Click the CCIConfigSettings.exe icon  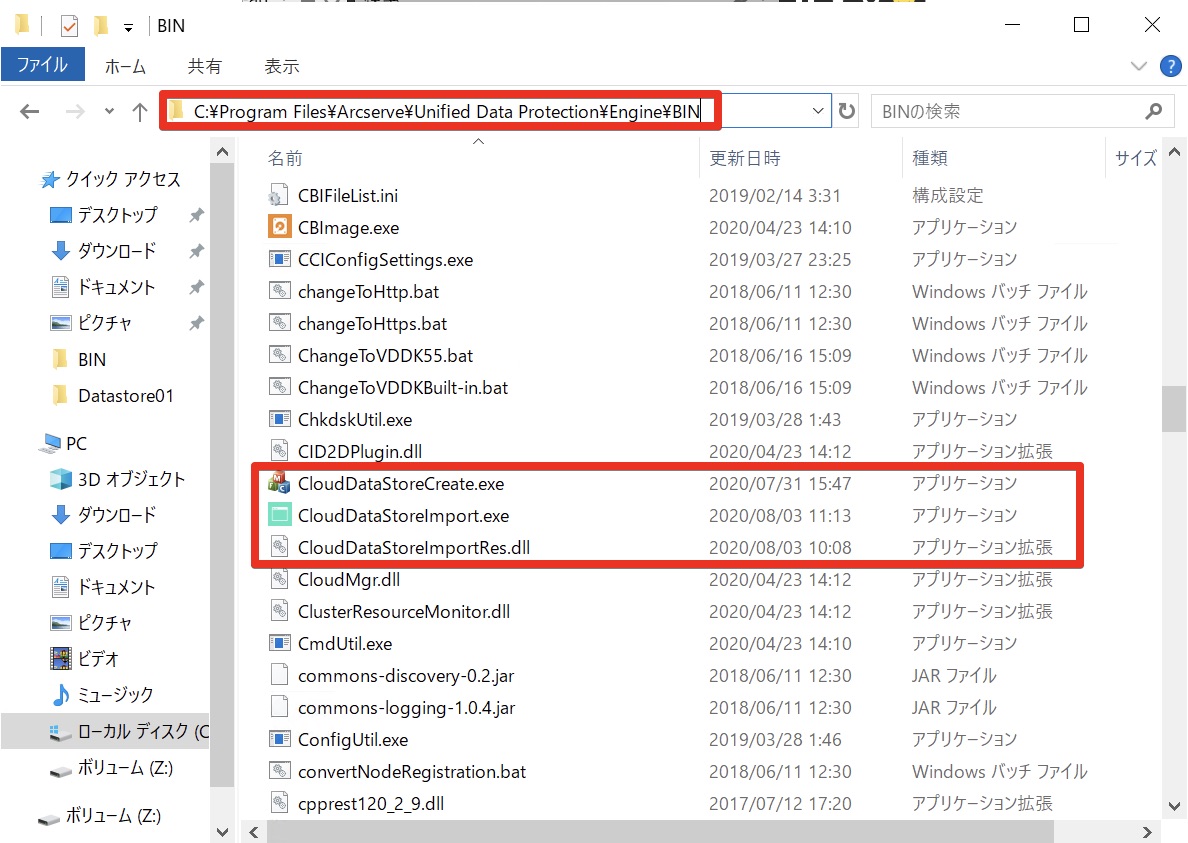point(279,260)
